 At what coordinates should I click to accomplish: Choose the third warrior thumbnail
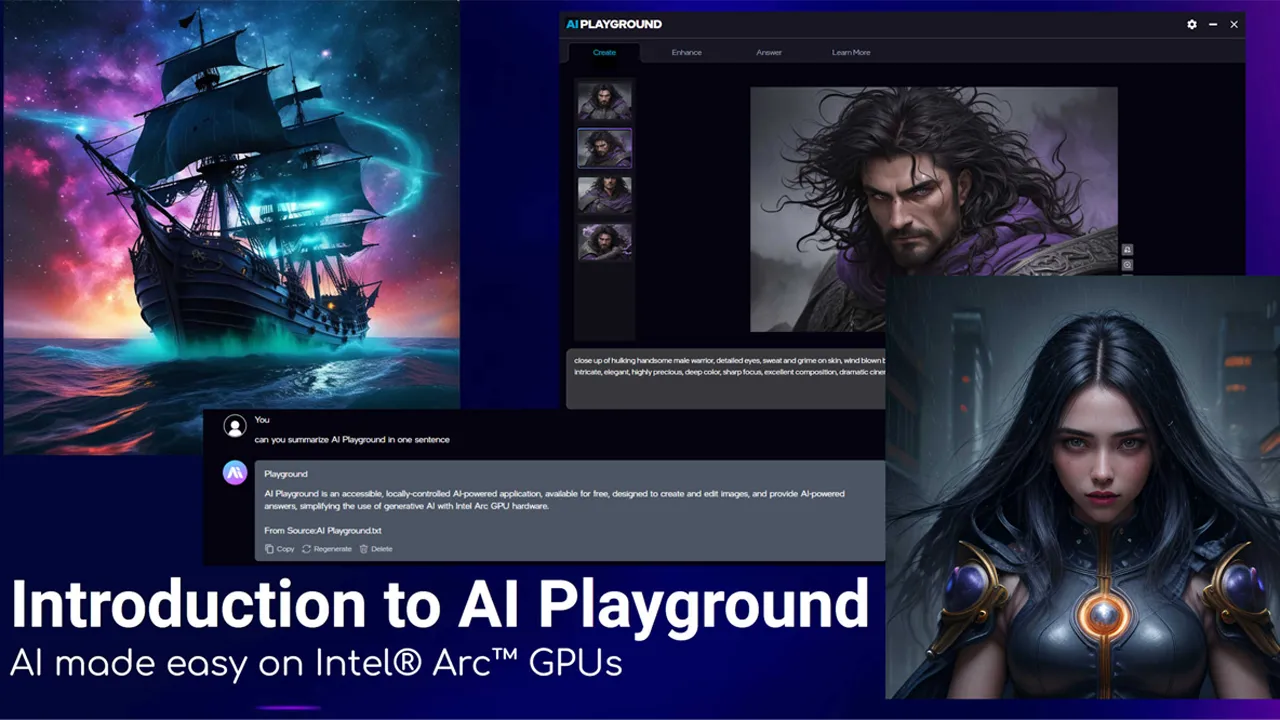coord(604,195)
